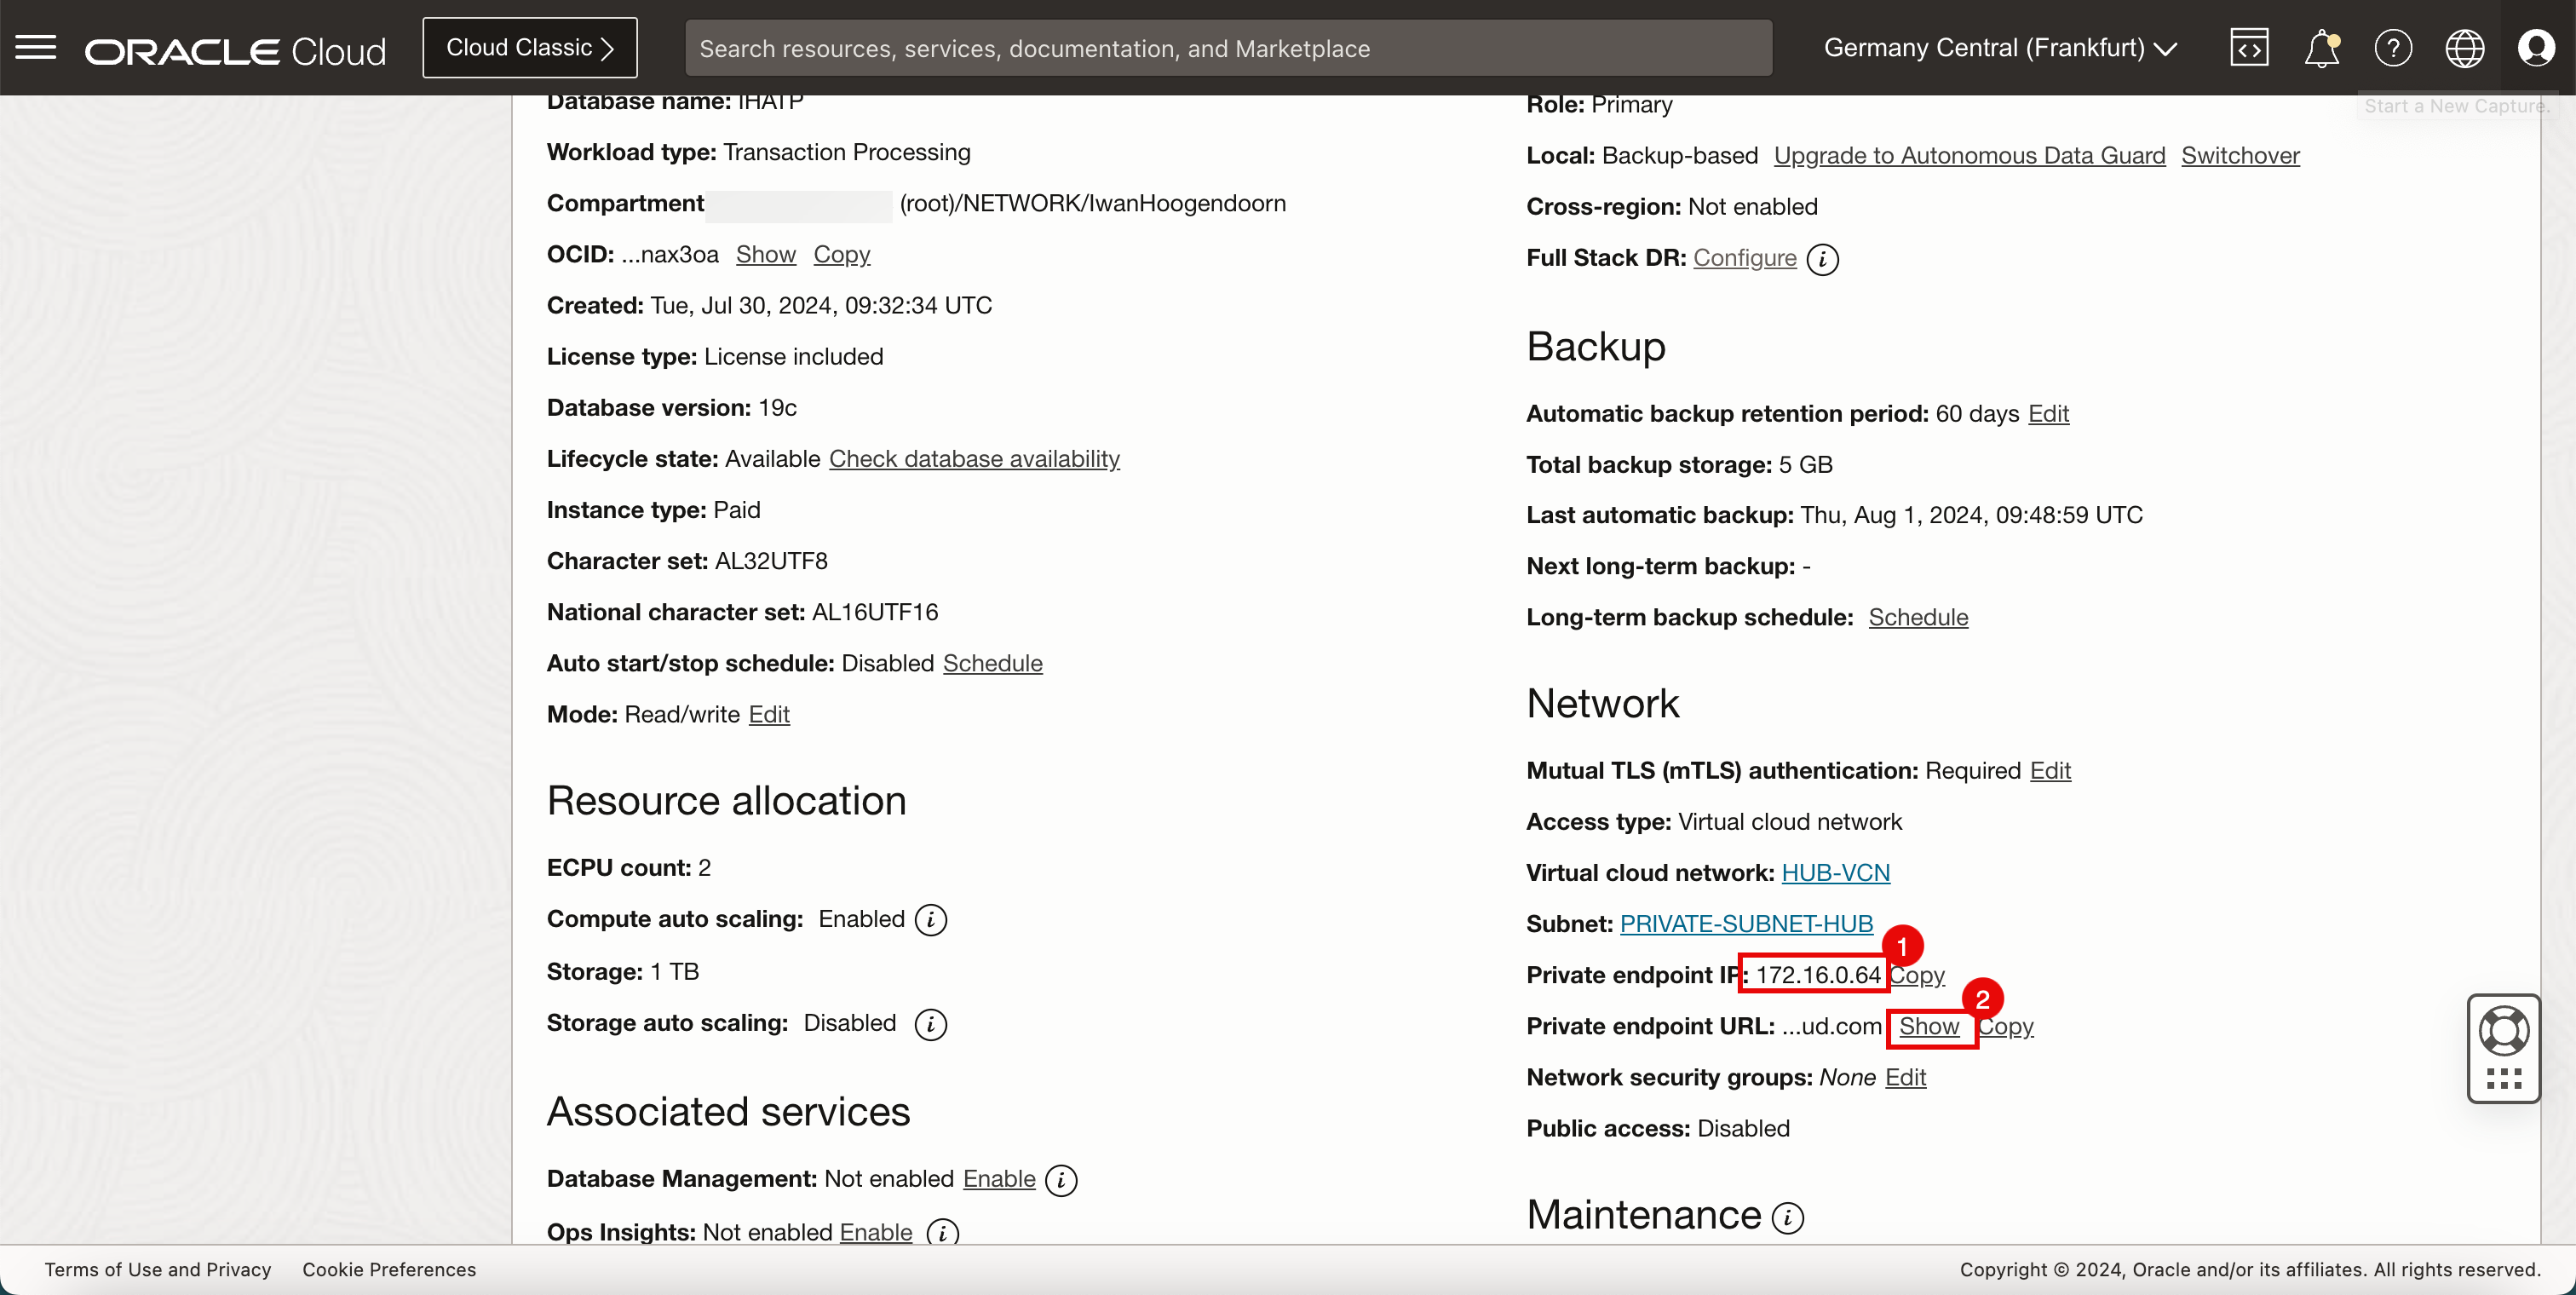Click the info icon beside Storage auto scaling
2576x1295 pixels.
pos(931,1024)
